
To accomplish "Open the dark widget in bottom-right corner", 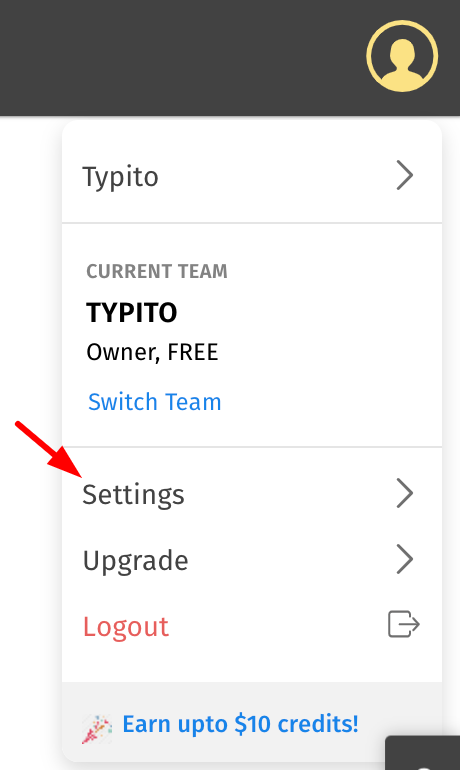I will tap(423, 753).
